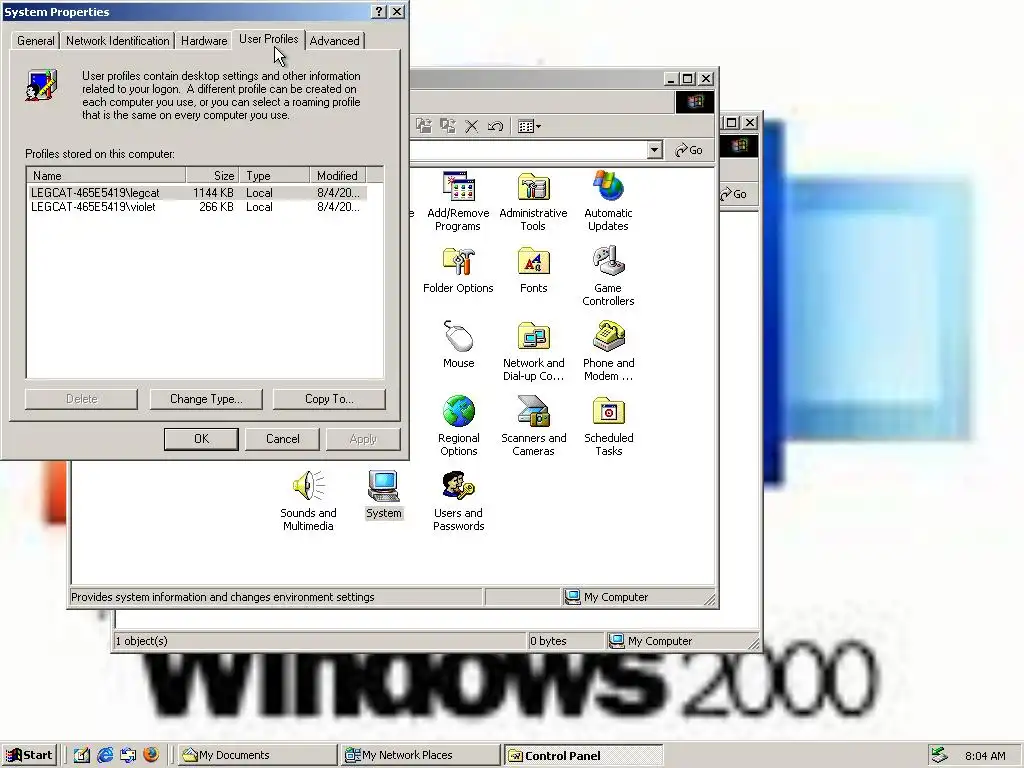
Task: Open Folder Options in Control Panel
Action: point(458,270)
